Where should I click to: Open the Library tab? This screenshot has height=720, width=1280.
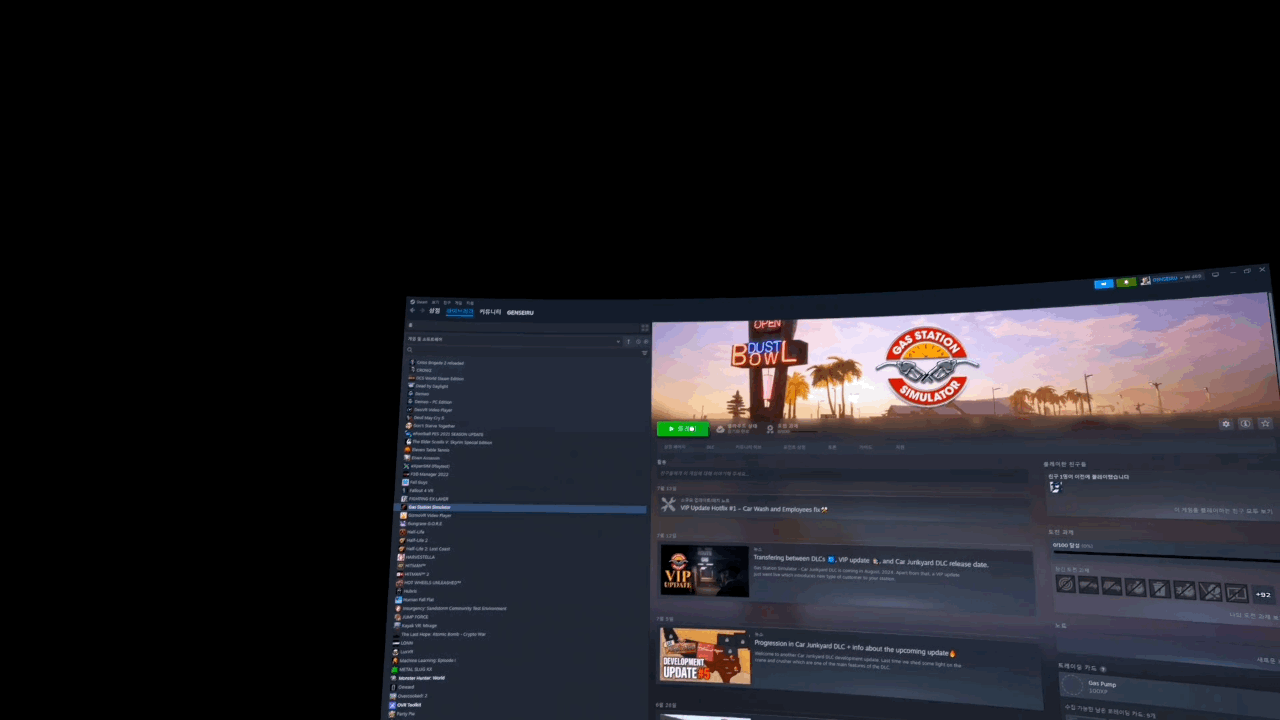[459, 312]
